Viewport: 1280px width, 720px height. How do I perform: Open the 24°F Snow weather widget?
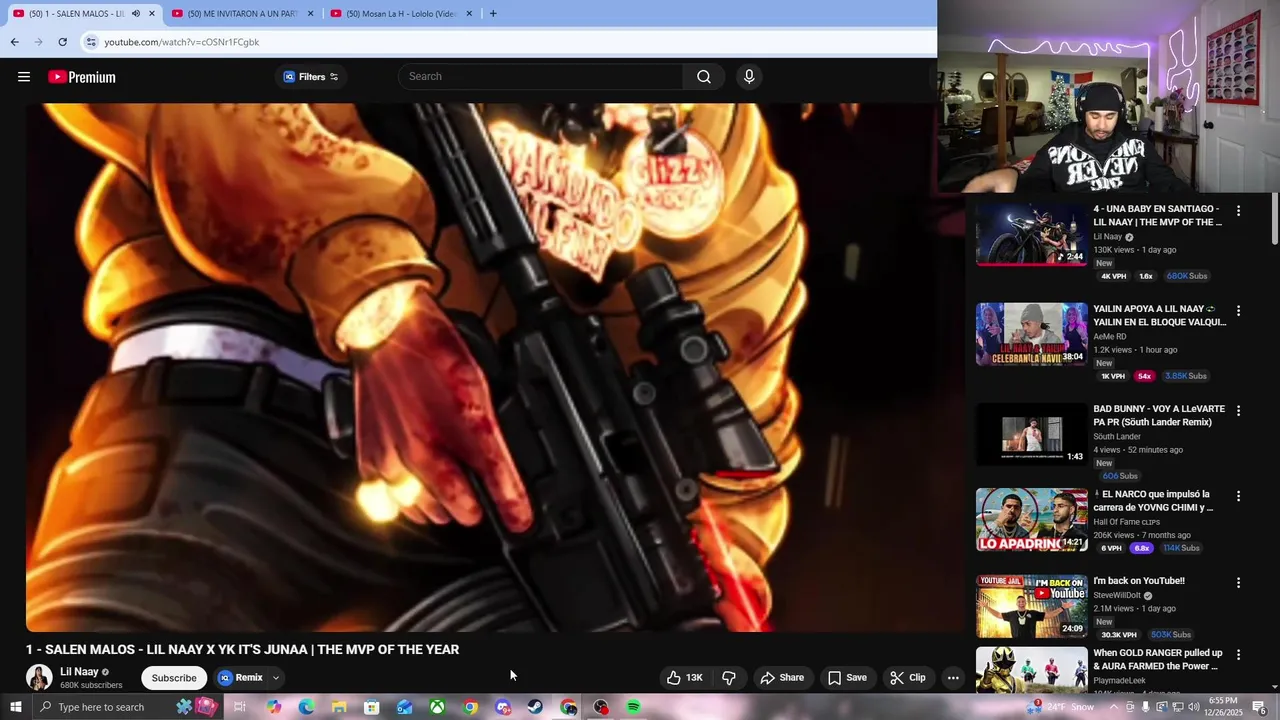click(x=1059, y=707)
